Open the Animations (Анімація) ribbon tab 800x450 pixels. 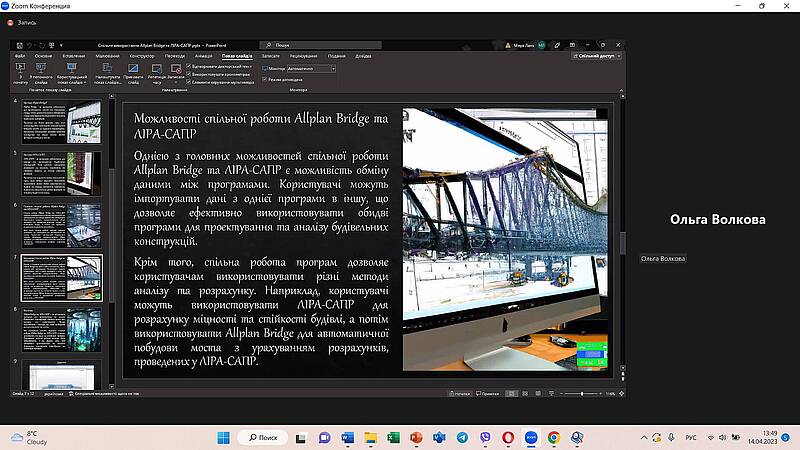point(203,56)
